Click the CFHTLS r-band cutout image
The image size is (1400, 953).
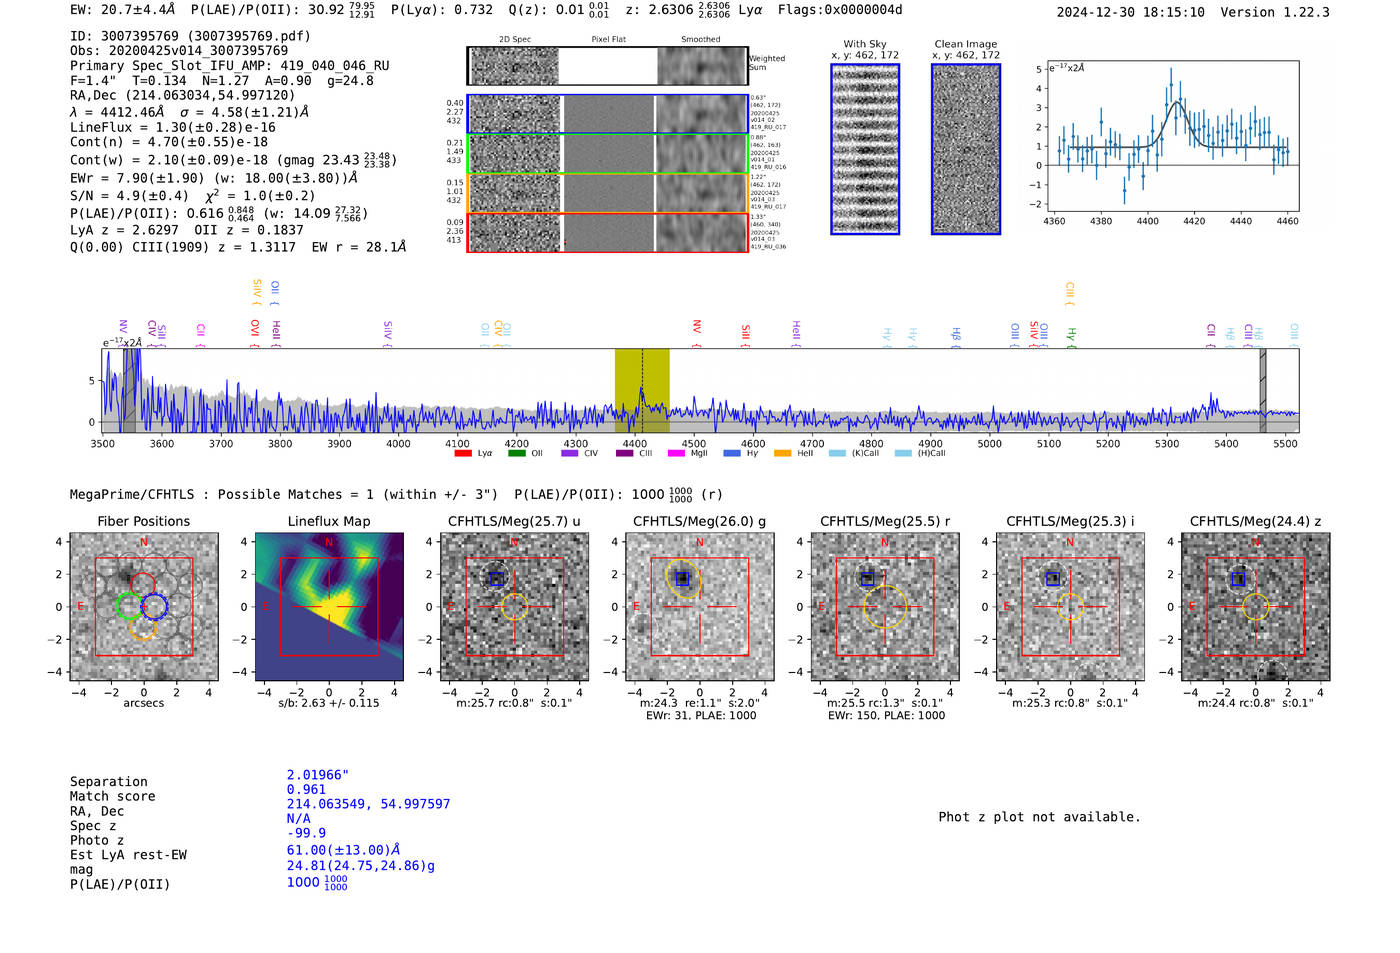(x=885, y=606)
